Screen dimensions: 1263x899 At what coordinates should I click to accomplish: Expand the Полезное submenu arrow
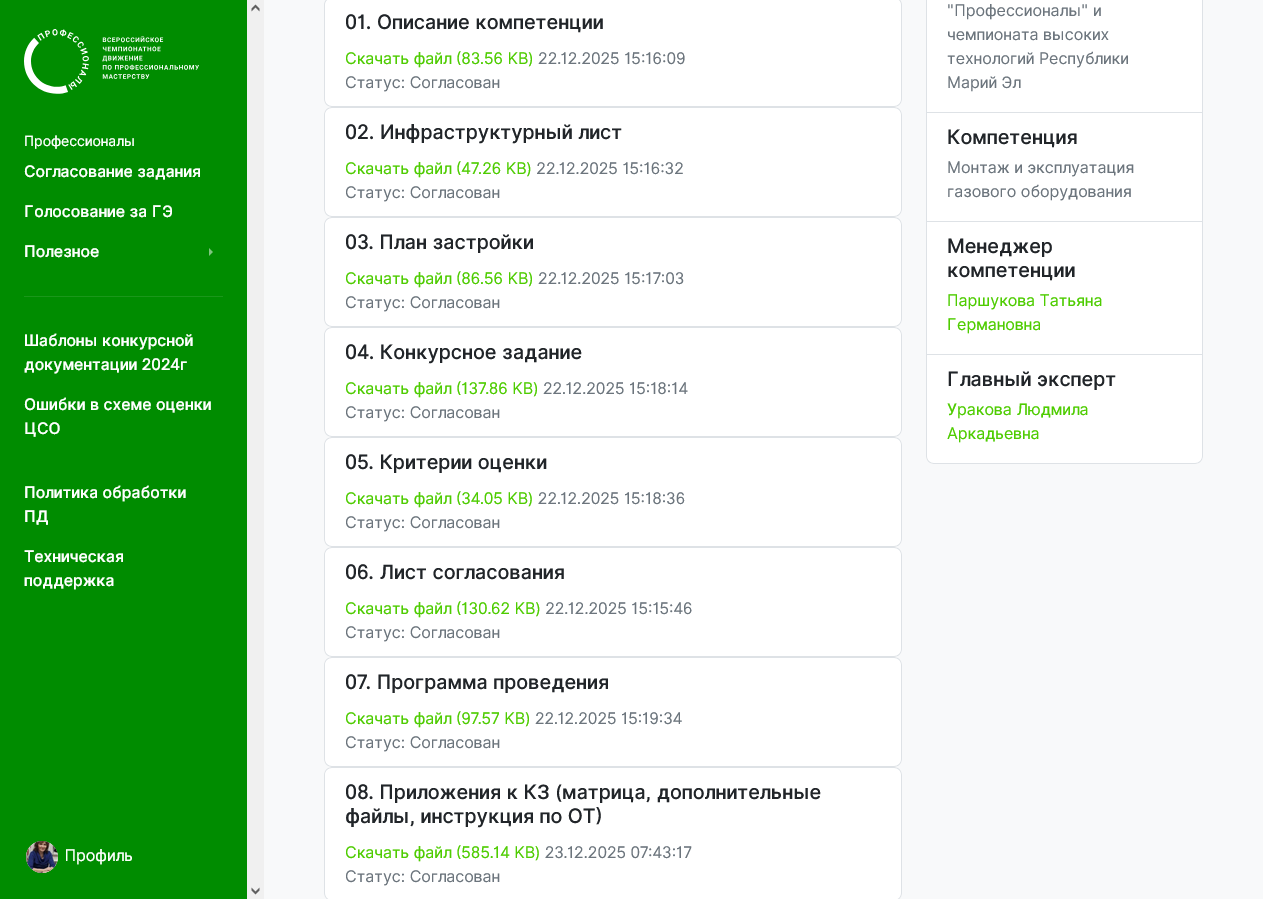[x=210, y=252]
